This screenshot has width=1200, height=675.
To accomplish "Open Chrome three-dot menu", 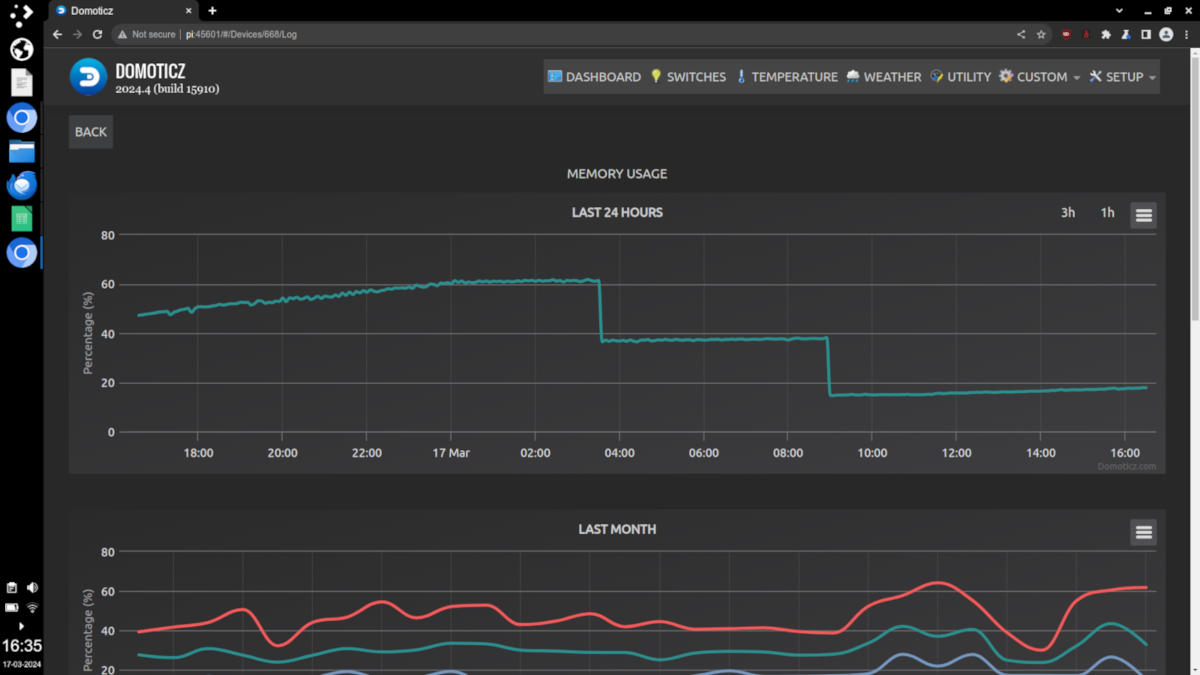I will (x=1187, y=34).
